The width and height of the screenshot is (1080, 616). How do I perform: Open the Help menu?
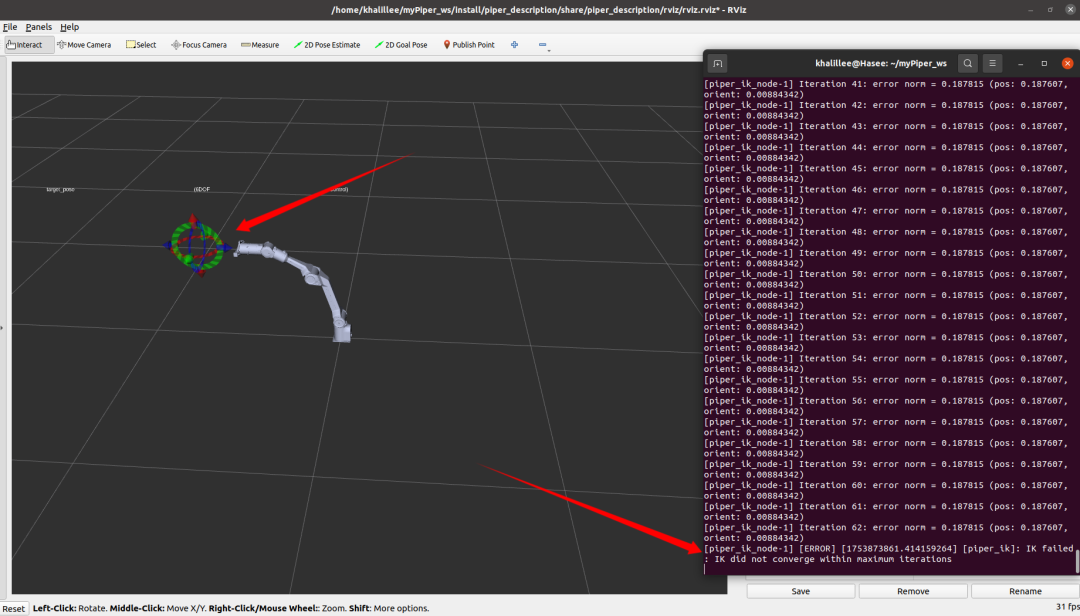click(x=69, y=27)
